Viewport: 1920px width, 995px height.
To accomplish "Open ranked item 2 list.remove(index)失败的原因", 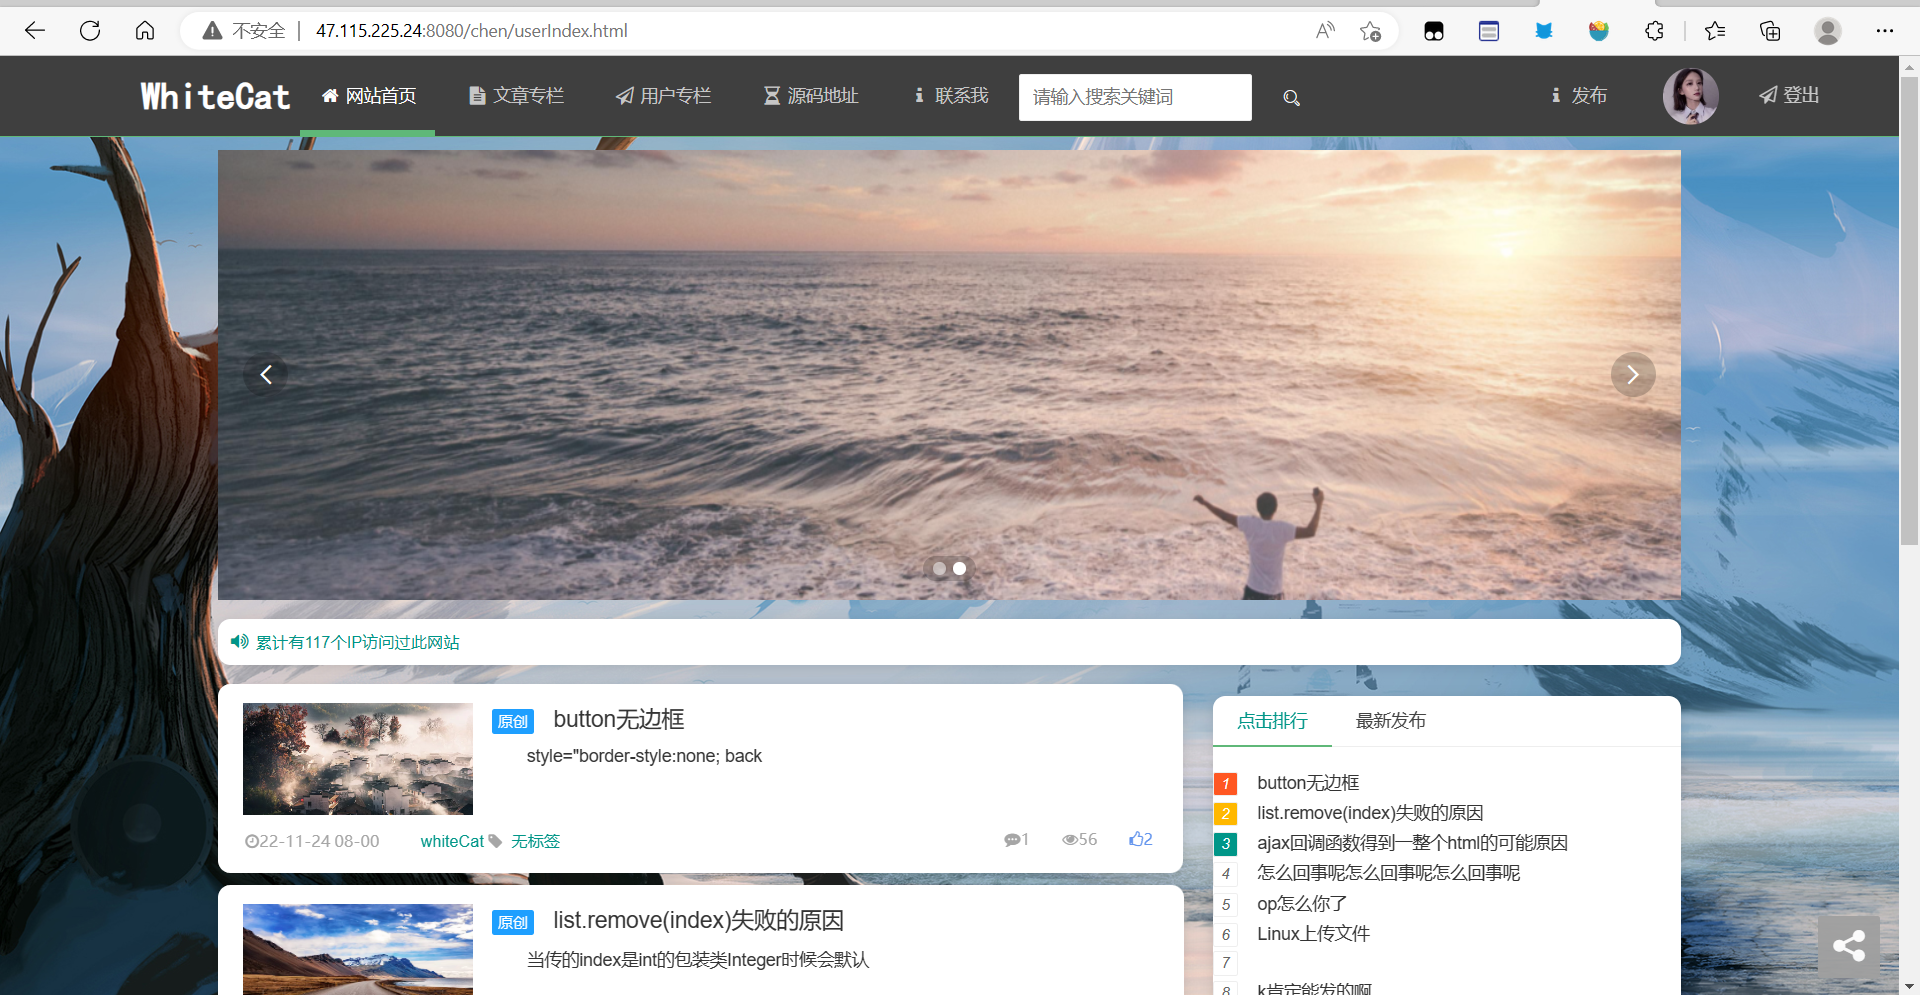I will [x=1370, y=813].
